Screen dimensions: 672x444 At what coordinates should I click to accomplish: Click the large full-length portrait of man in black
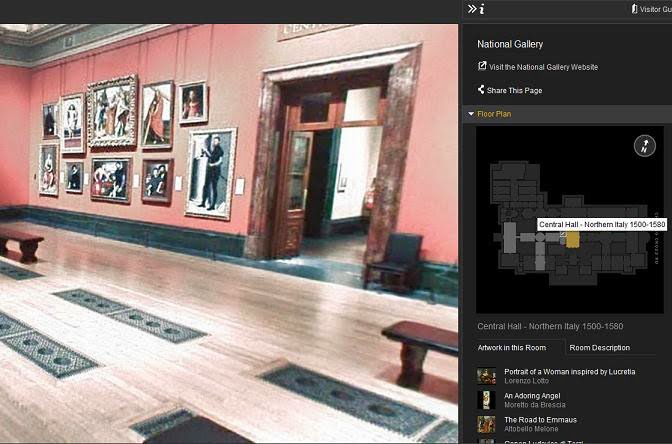210,174
